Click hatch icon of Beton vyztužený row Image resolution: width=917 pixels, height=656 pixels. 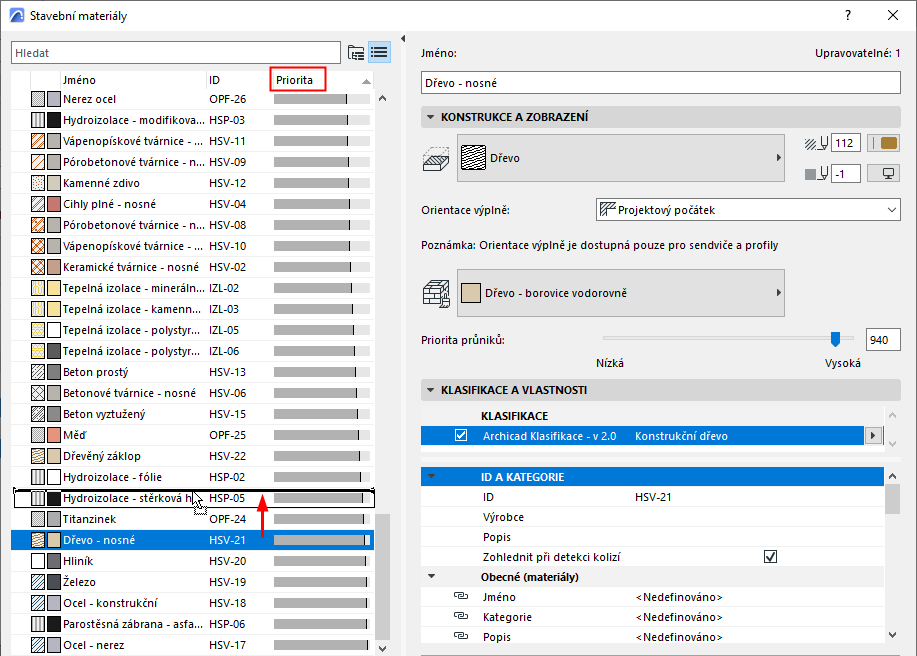click(38, 414)
